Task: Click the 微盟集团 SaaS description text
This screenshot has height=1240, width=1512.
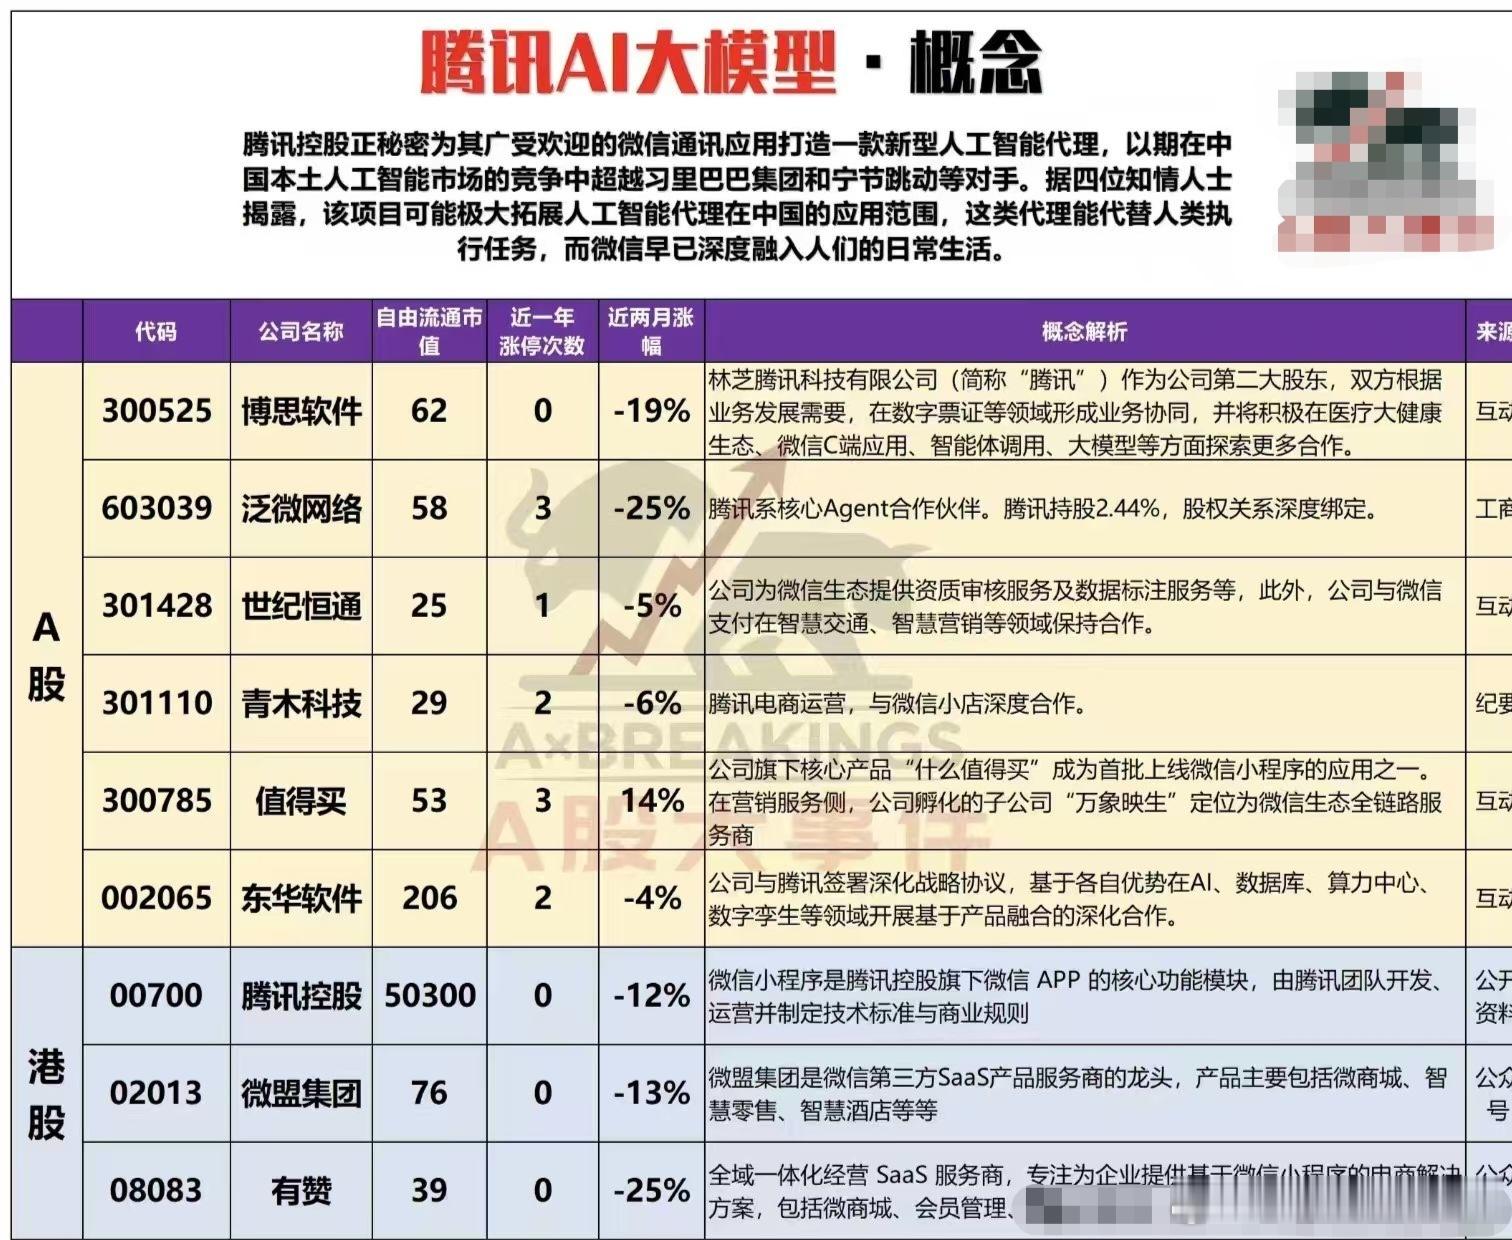Action: 1078,1094
